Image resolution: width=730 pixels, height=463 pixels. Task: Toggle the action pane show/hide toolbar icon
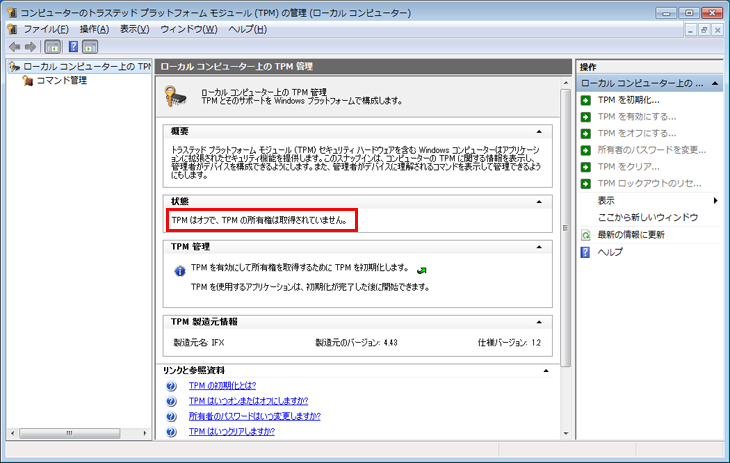pyautogui.click(x=90, y=47)
